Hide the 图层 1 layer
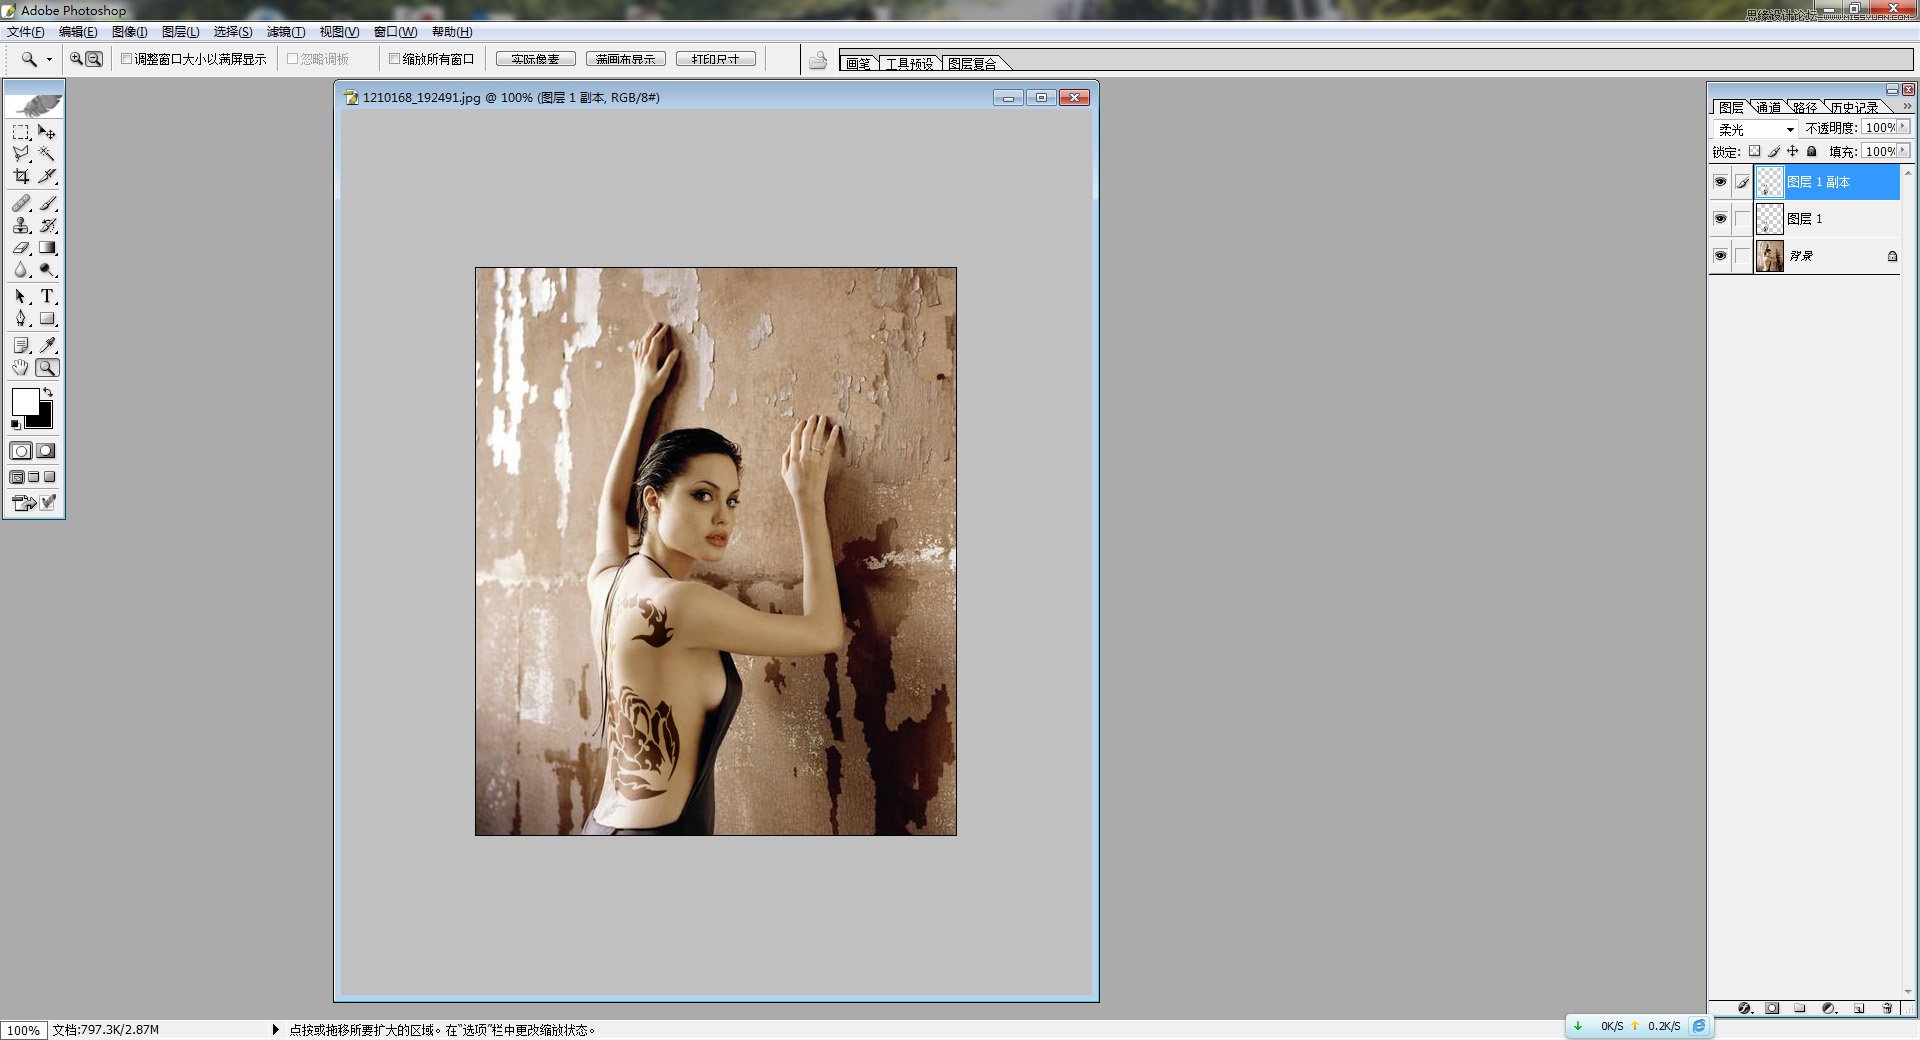 1720,219
